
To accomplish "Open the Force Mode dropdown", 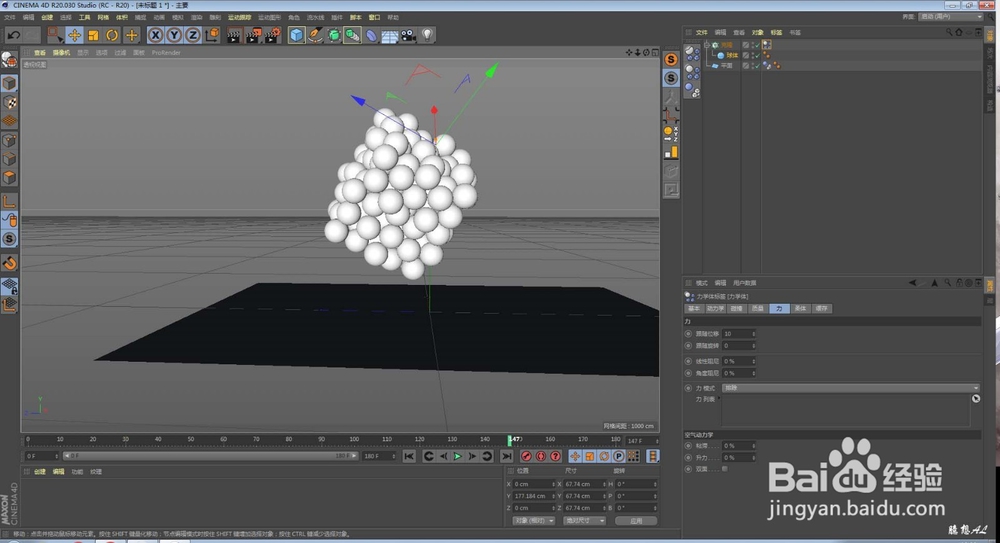I will [x=850, y=388].
